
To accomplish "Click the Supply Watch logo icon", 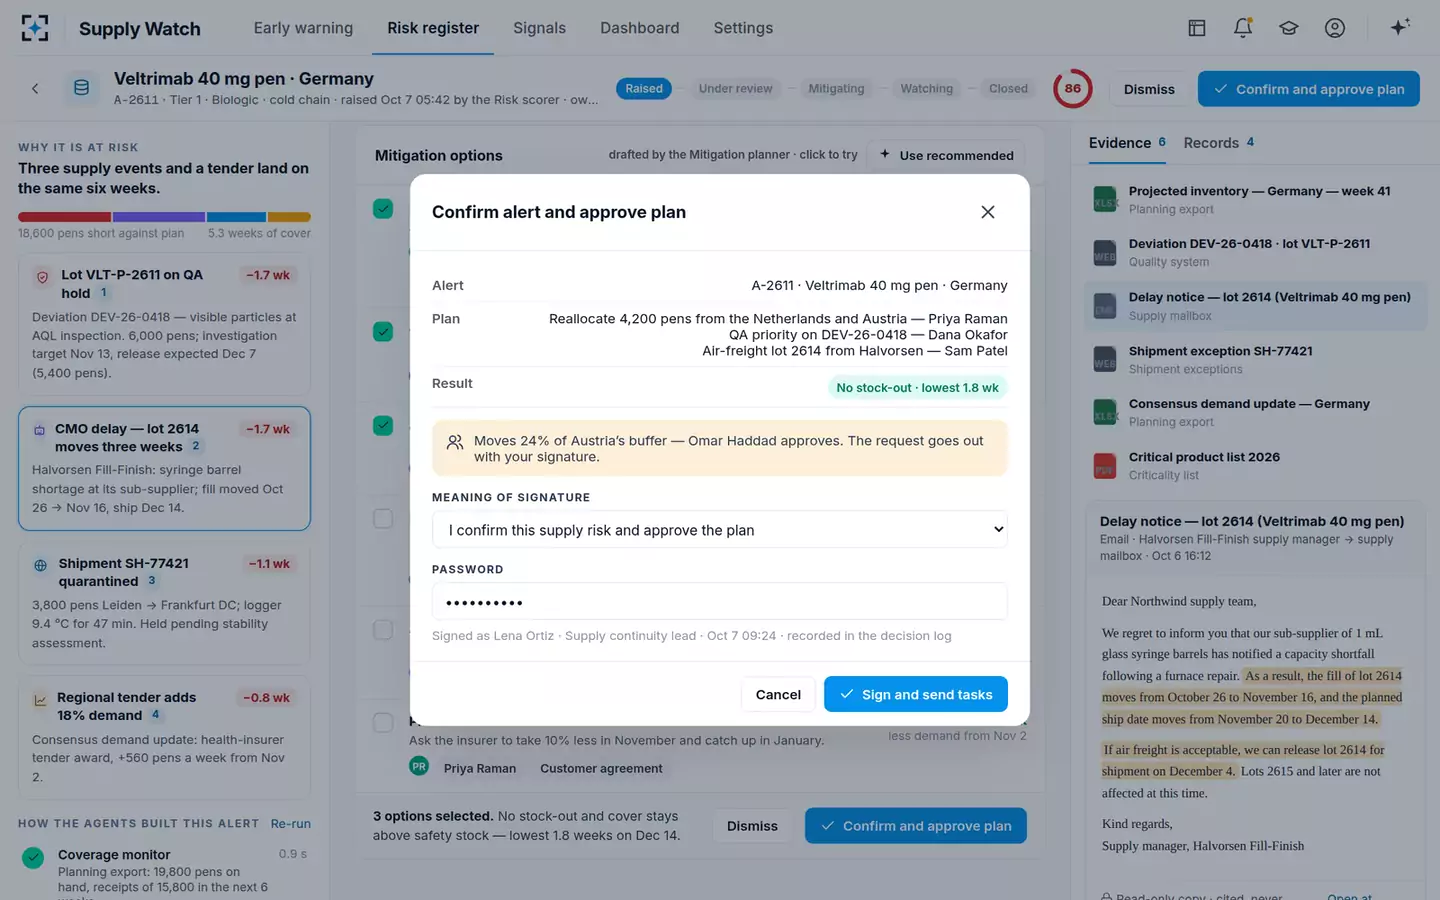I will click(x=35, y=28).
